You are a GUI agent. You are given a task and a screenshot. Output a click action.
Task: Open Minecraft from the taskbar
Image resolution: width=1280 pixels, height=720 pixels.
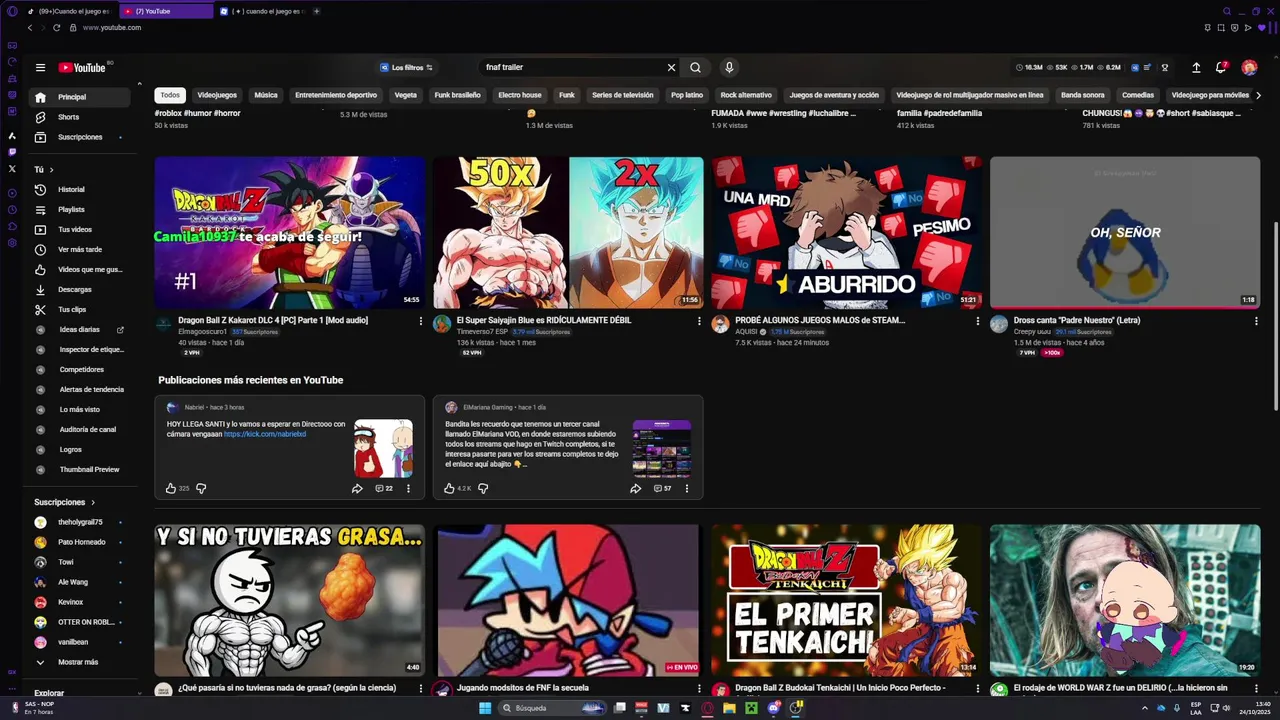coord(750,708)
